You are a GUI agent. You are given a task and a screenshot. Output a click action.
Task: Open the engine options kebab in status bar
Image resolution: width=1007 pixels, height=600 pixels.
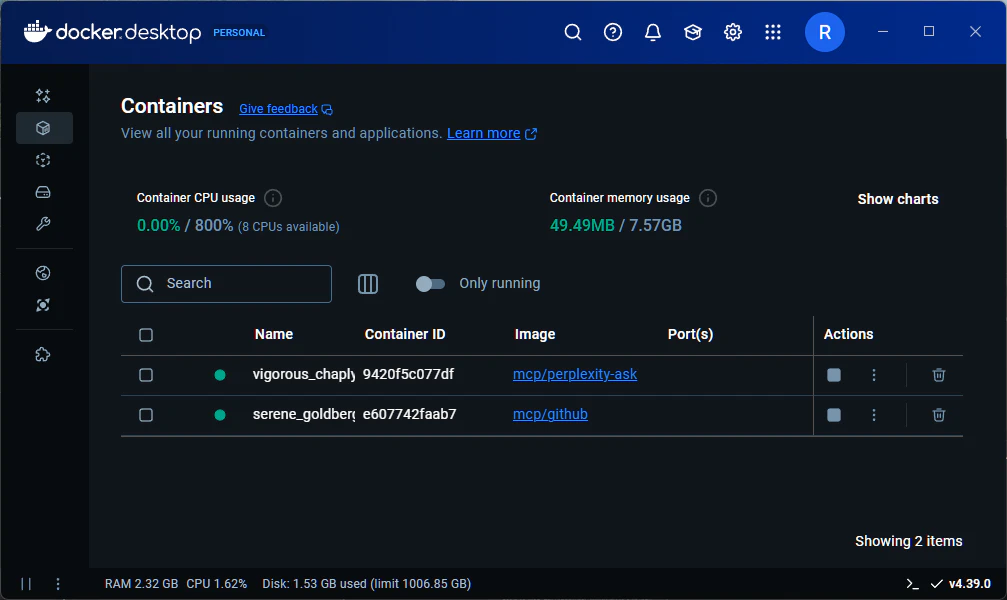tap(58, 584)
